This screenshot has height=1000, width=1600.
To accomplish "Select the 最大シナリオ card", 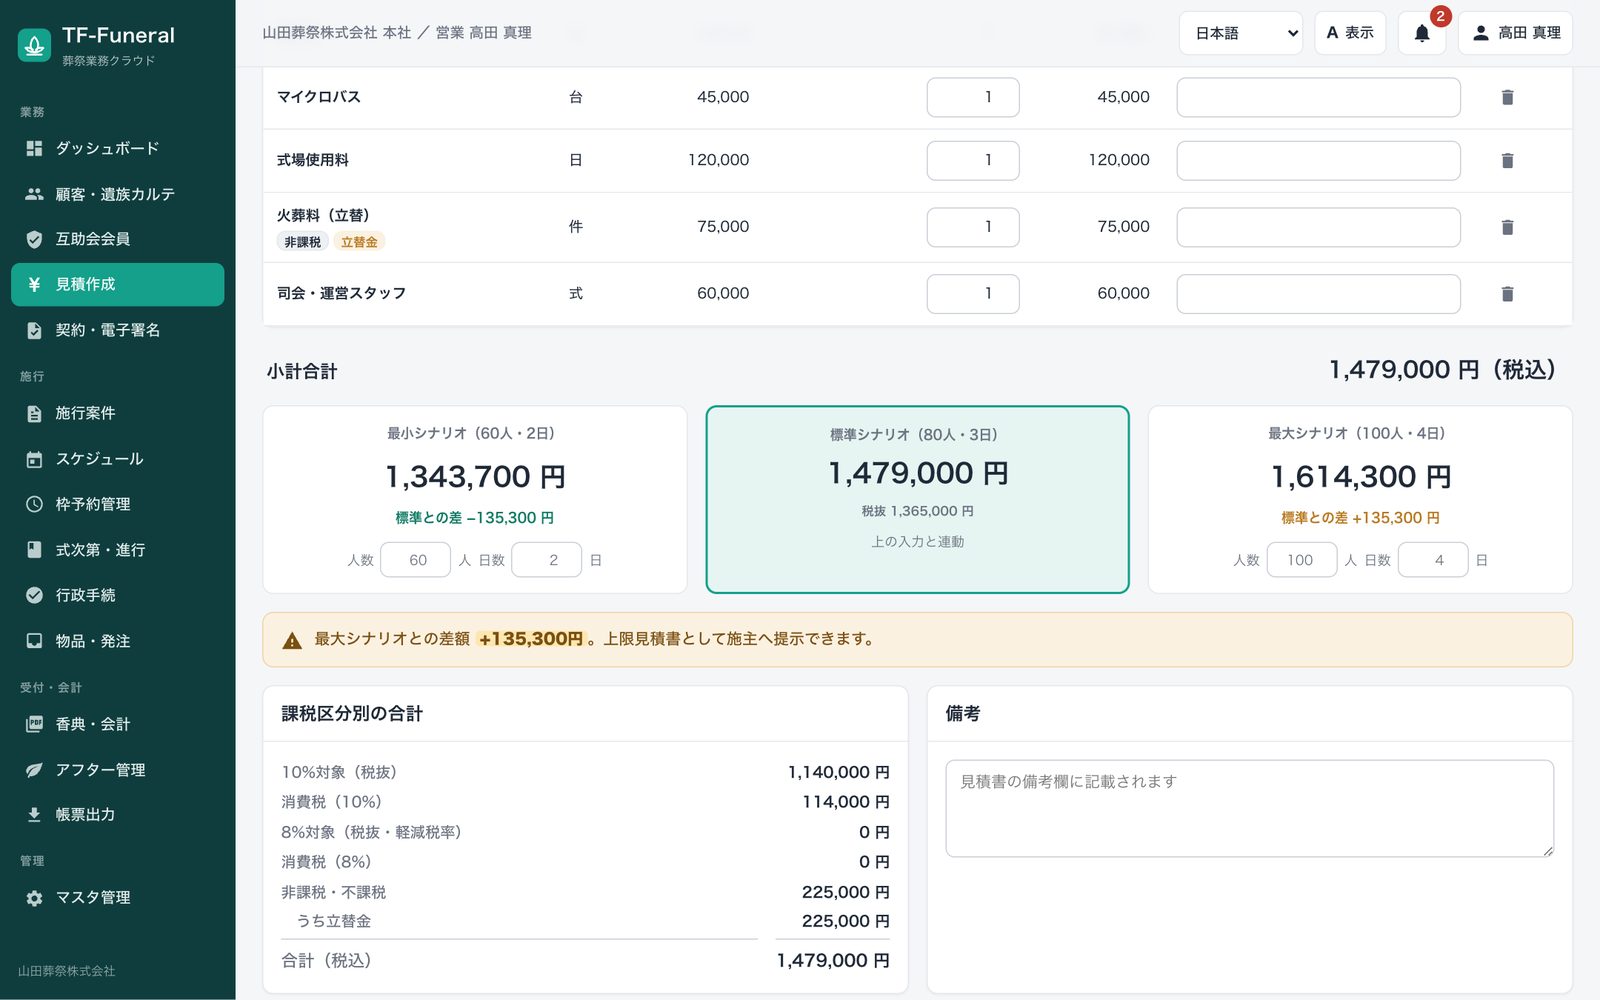I will pyautogui.click(x=1360, y=499).
